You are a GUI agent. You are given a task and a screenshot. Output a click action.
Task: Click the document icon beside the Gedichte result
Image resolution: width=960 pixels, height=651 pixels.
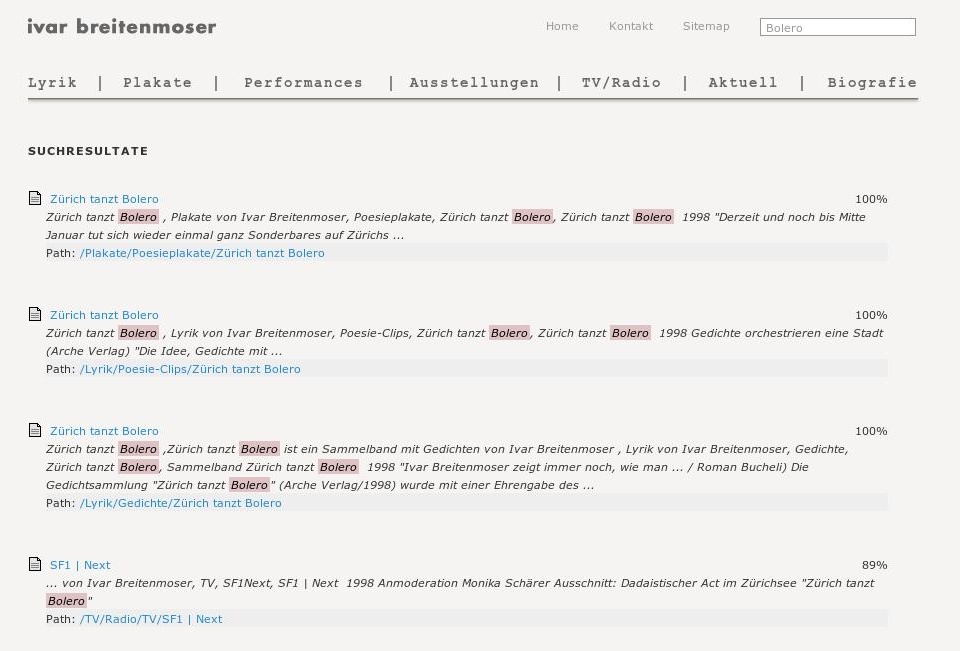tap(35, 429)
